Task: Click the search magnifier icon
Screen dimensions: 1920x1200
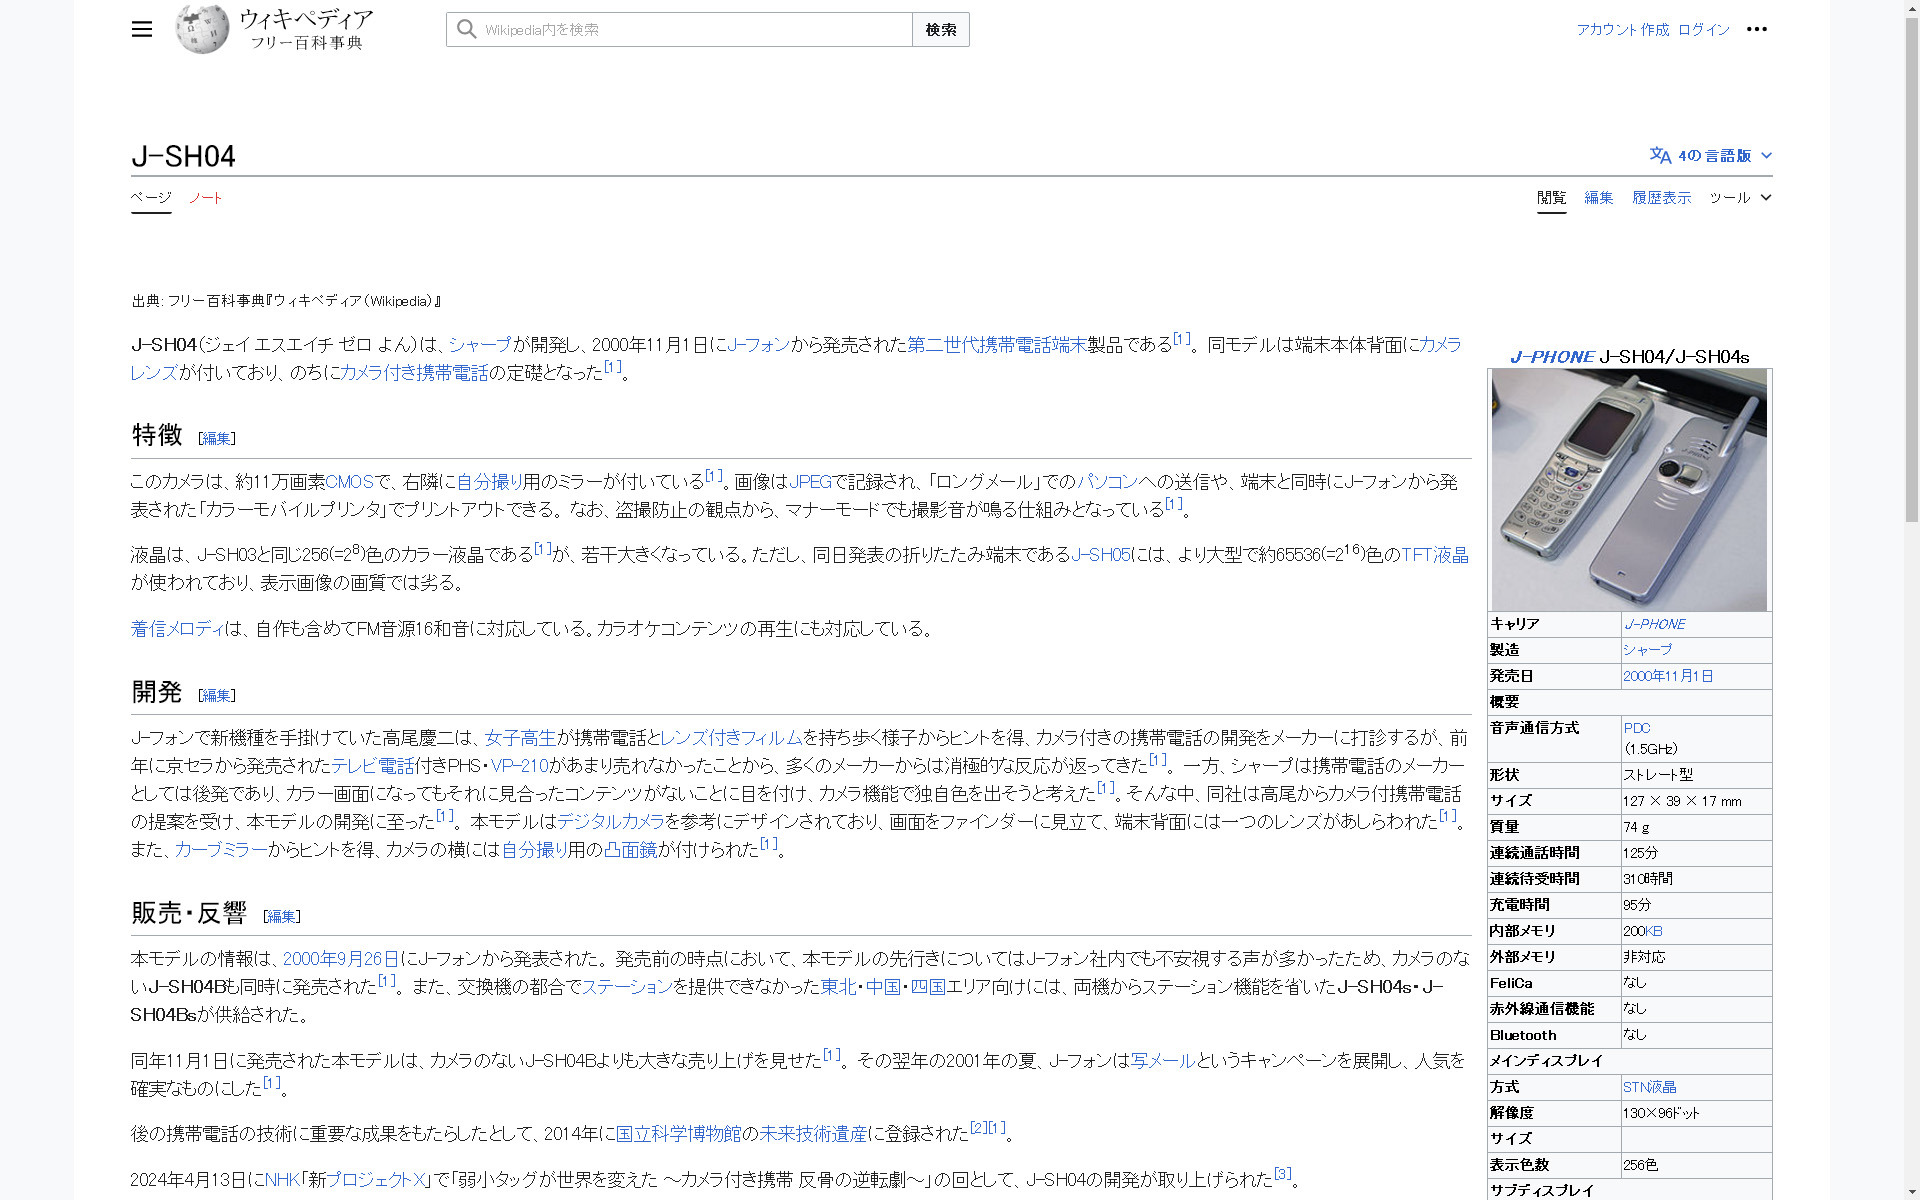Action: 466,29
